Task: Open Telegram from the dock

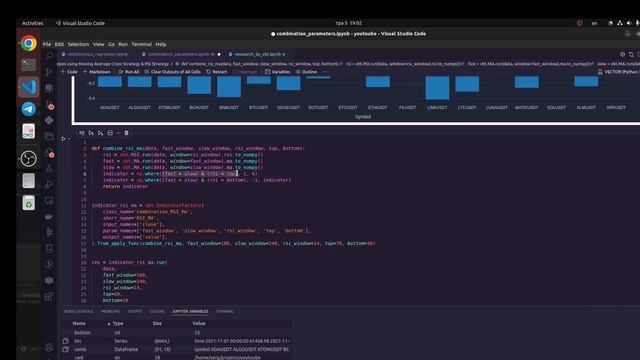Action: (29, 109)
